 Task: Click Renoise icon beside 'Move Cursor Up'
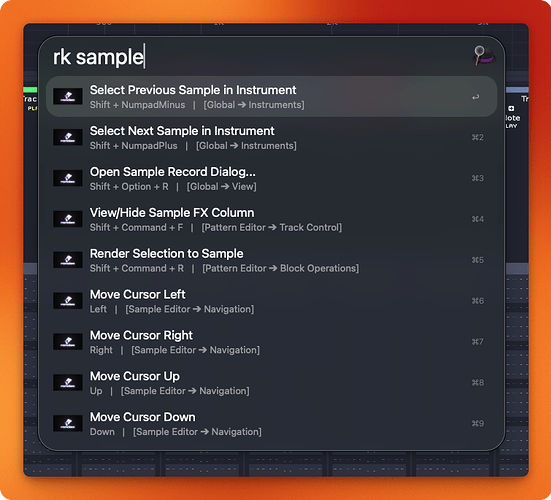point(68,382)
